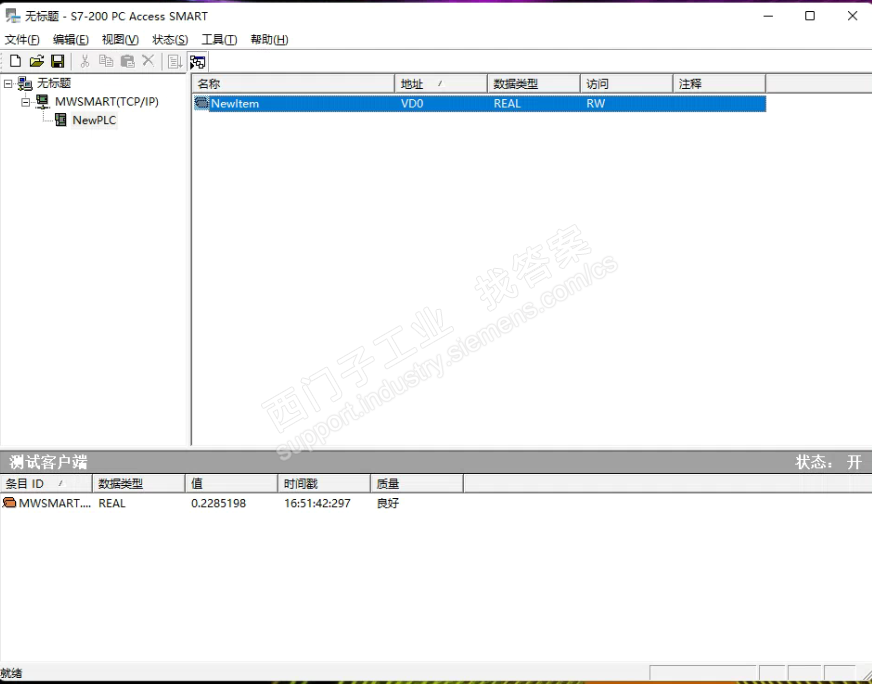Click the 良好 quality cell
The image size is (872, 684).
[388, 503]
